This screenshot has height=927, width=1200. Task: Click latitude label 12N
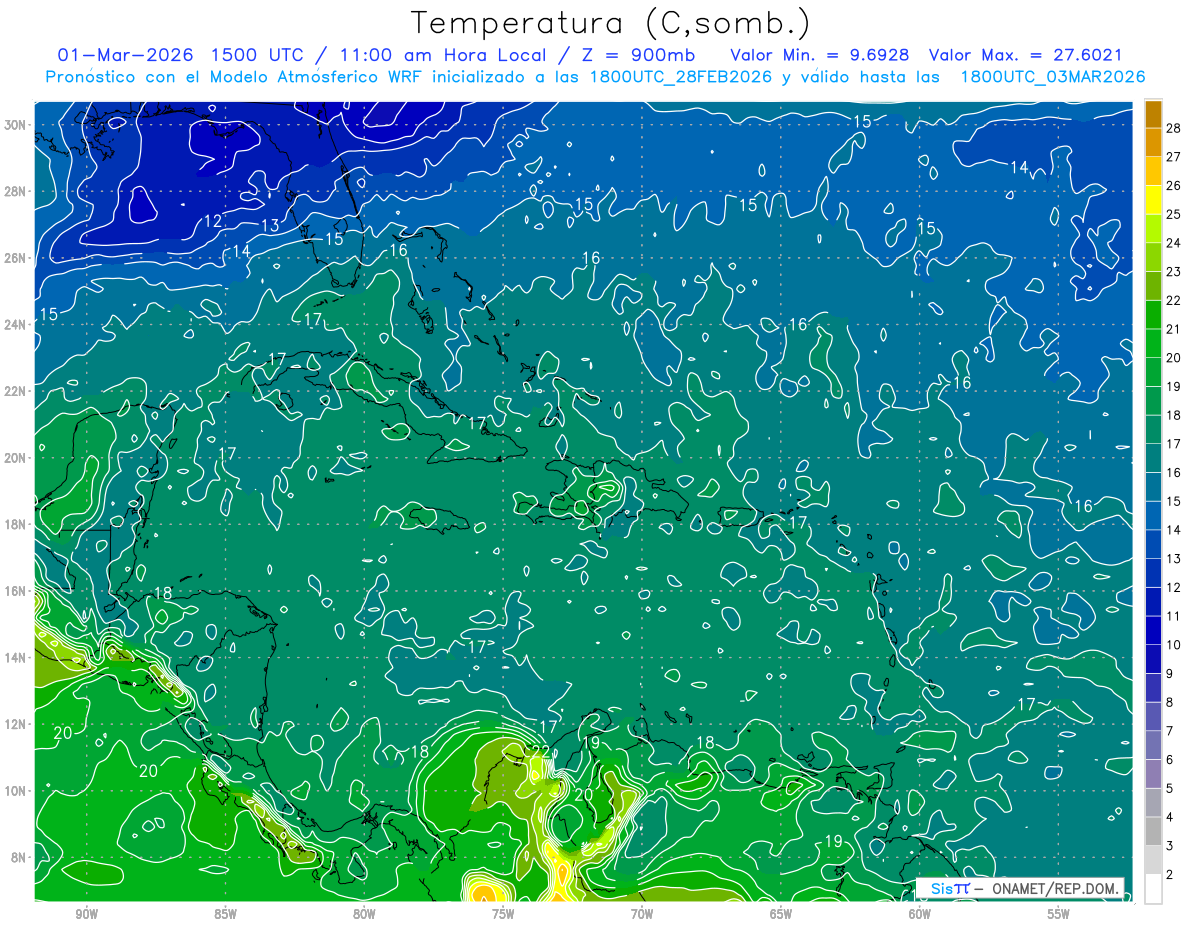pyautogui.click(x=17, y=724)
